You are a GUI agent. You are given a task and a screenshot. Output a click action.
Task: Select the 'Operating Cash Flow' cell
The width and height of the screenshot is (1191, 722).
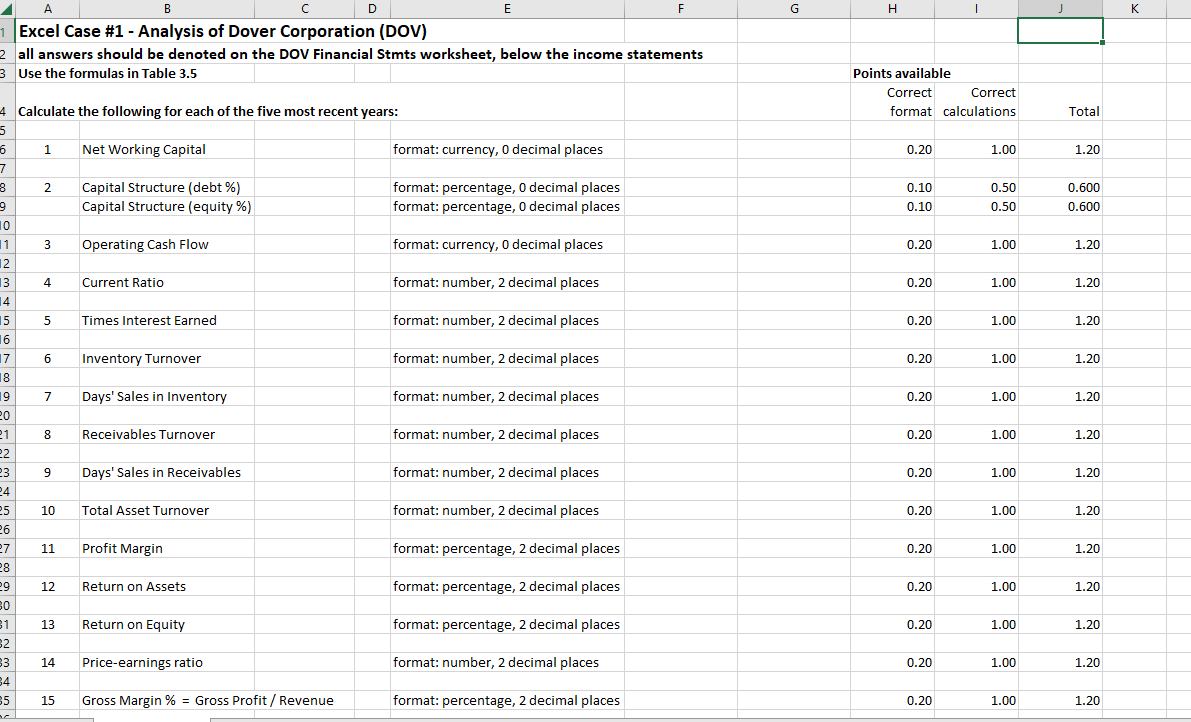point(167,244)
